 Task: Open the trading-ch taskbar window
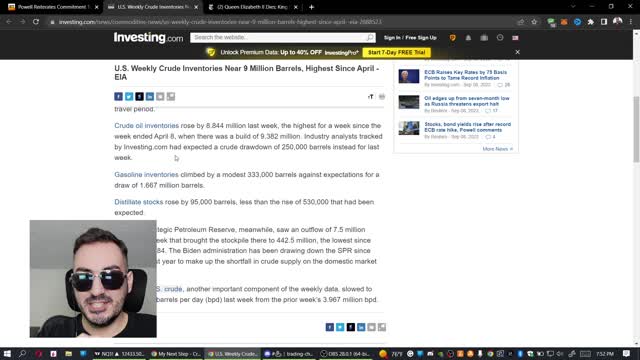(289, 354)
